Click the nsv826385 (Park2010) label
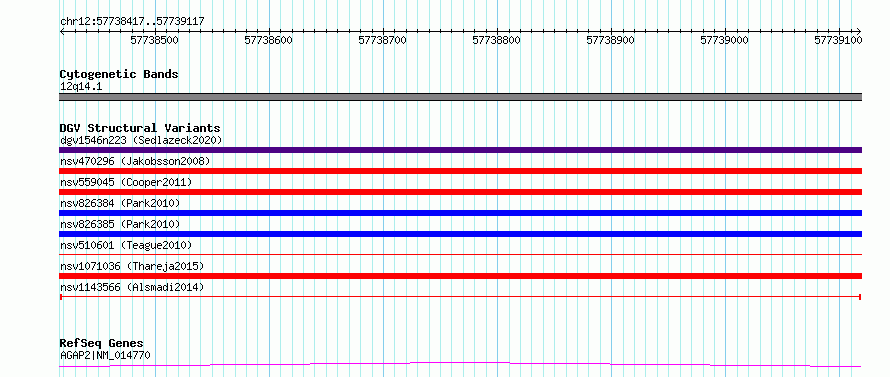Image resolution: width=890 pixels, height=377 pixels. (x=120, y=224)
